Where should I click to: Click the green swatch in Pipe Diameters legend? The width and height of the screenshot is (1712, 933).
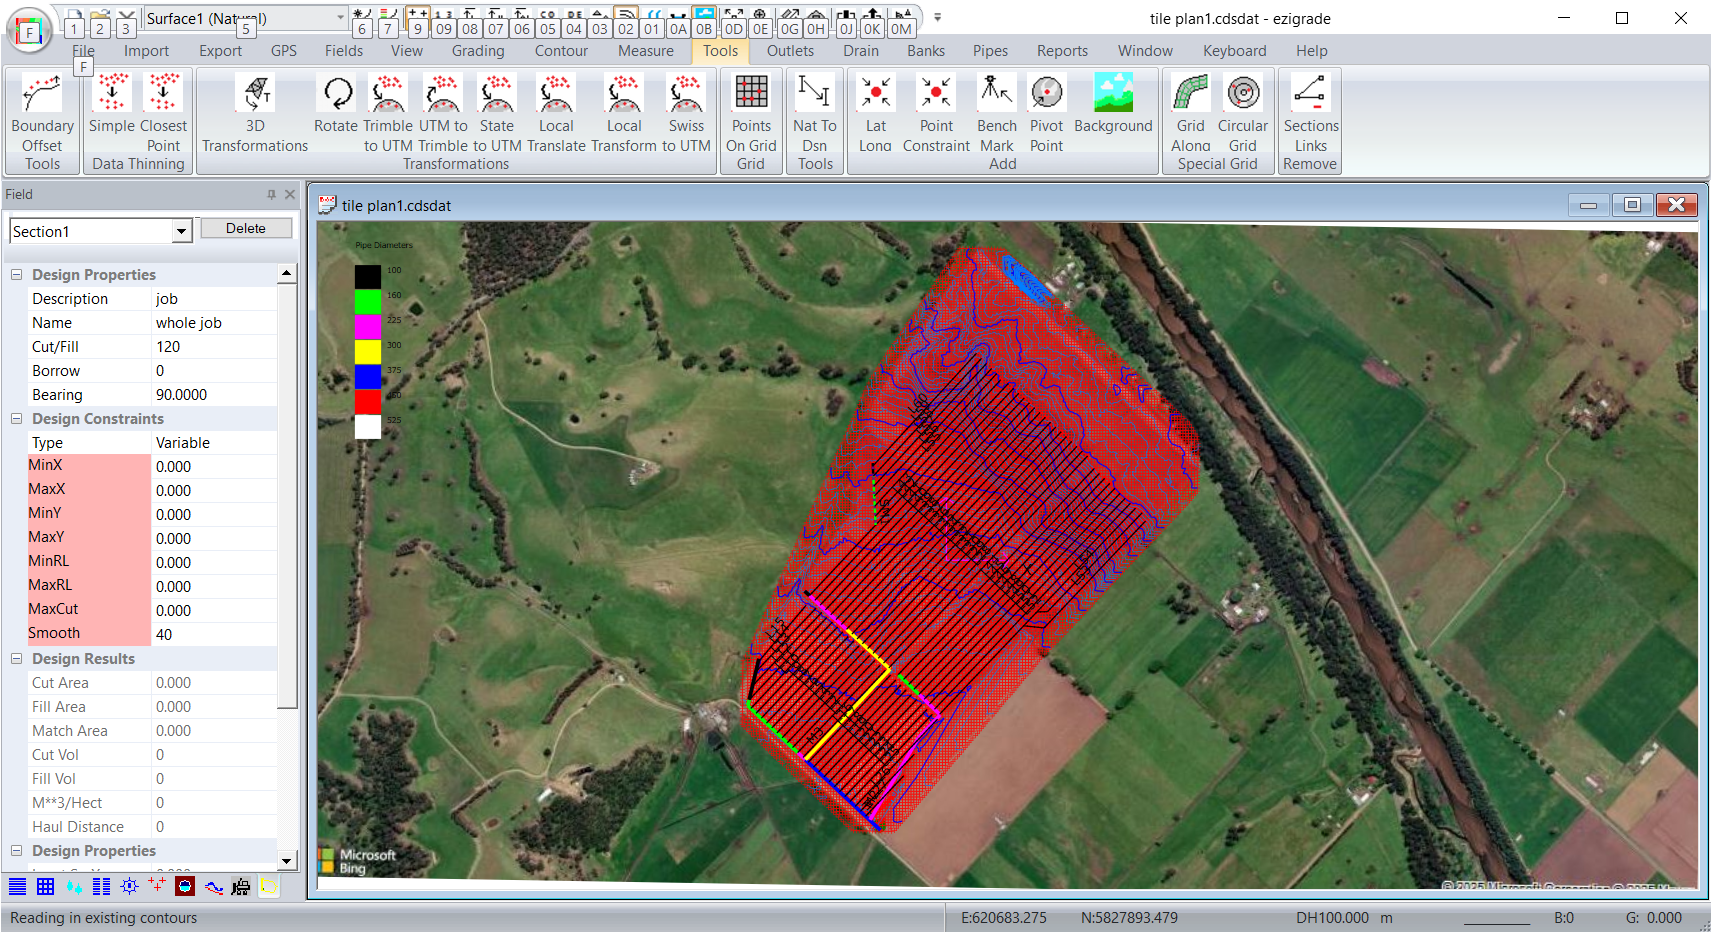[x=368, y=301]
